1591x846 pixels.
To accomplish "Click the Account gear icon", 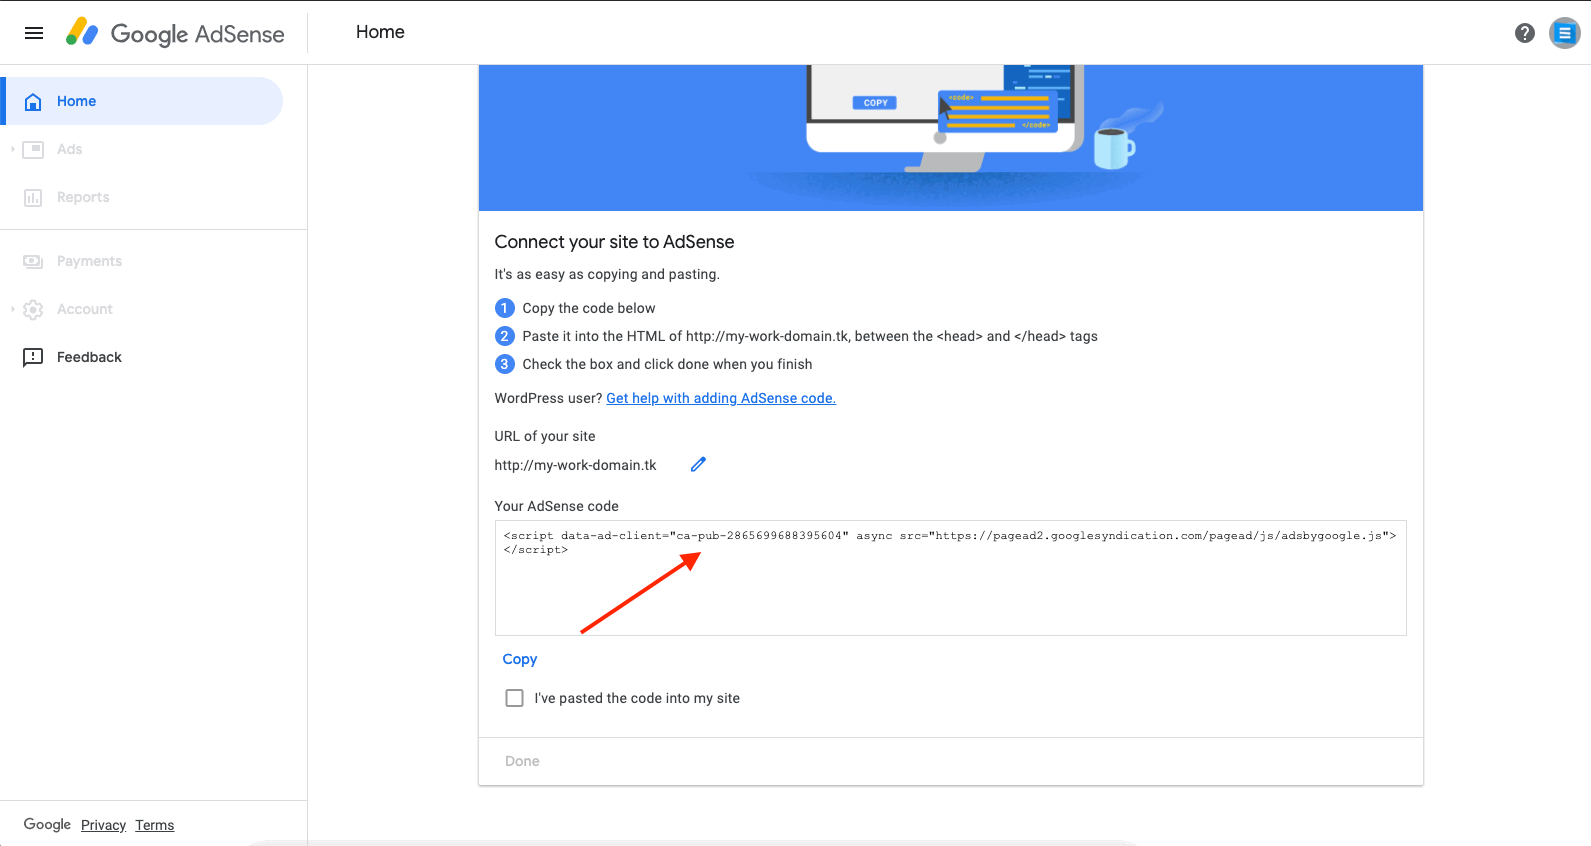I will coord(33,309).
